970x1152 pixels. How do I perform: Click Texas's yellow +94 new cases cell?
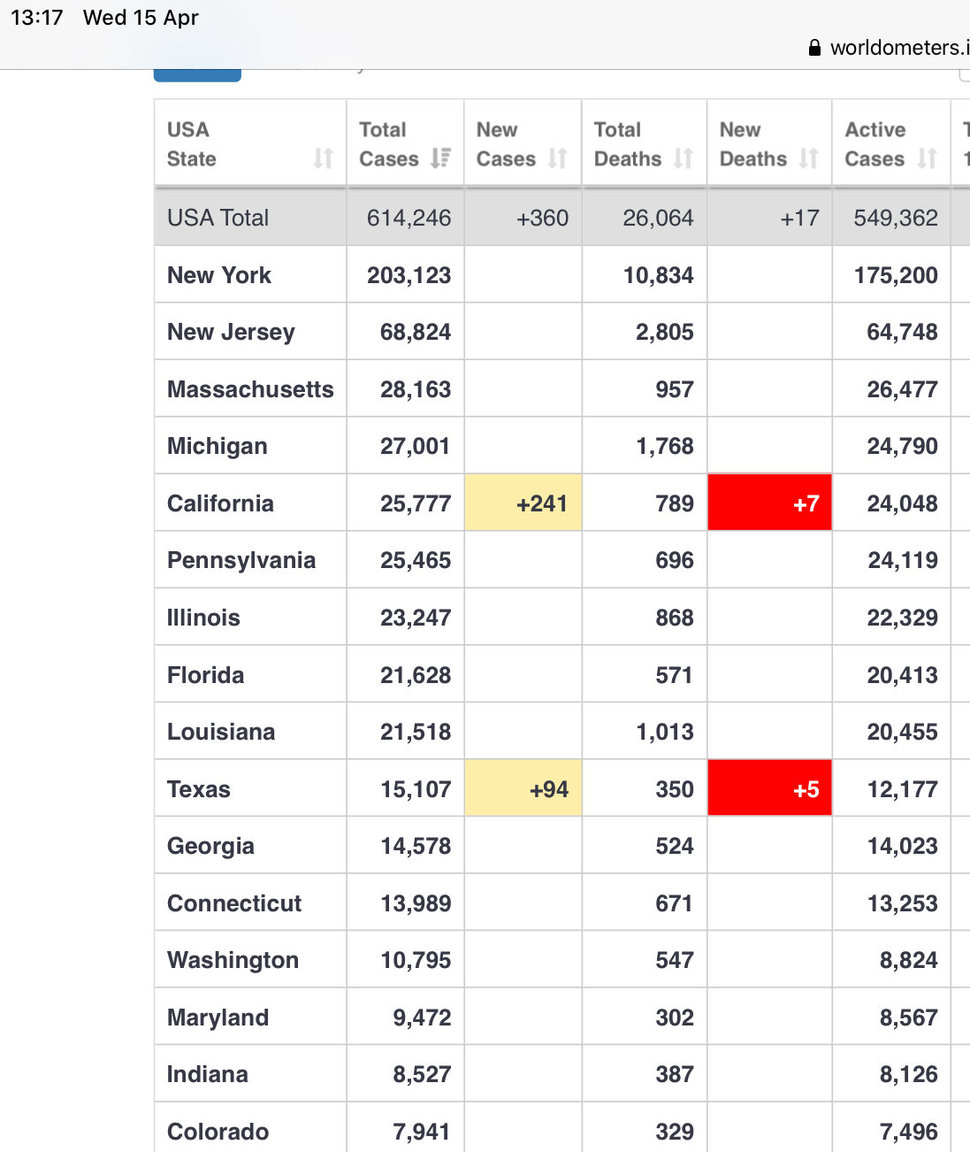coord(523,789)
